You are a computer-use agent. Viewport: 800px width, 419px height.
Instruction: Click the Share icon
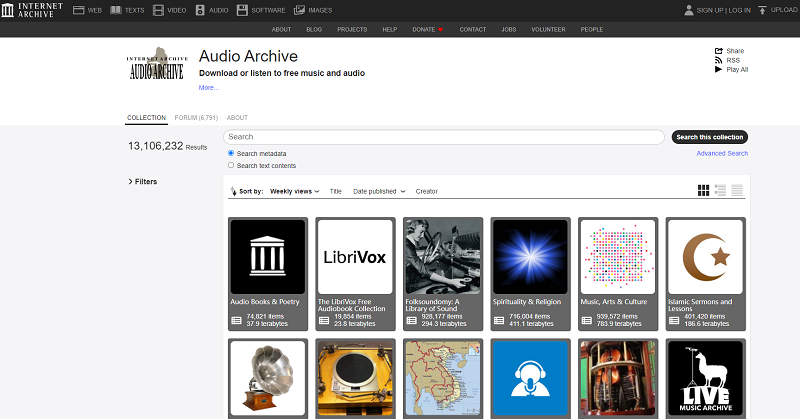click(x=719, y=51)
